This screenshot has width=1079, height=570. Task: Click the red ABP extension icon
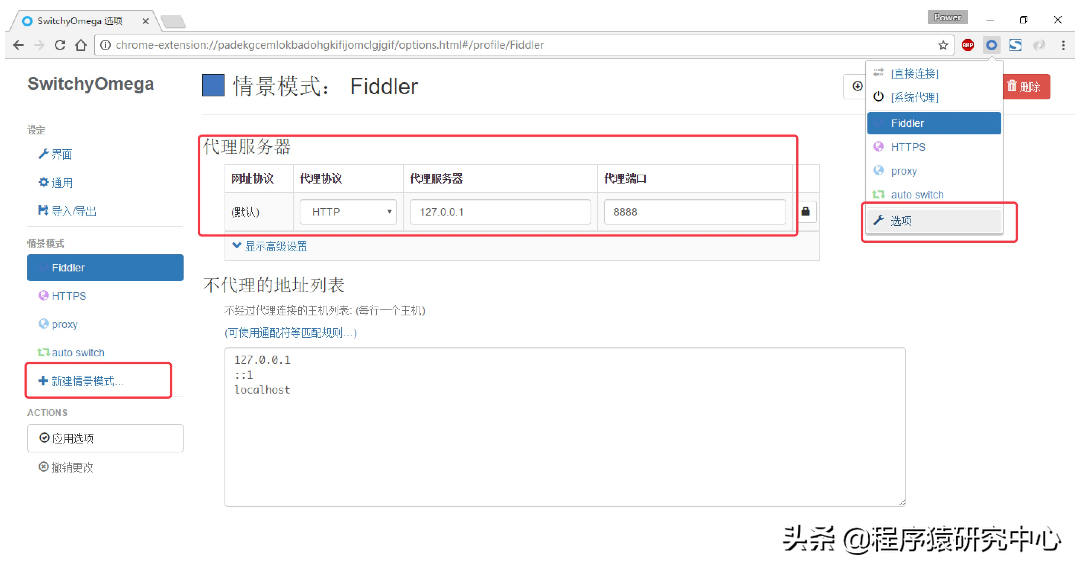tap(968, 45)
